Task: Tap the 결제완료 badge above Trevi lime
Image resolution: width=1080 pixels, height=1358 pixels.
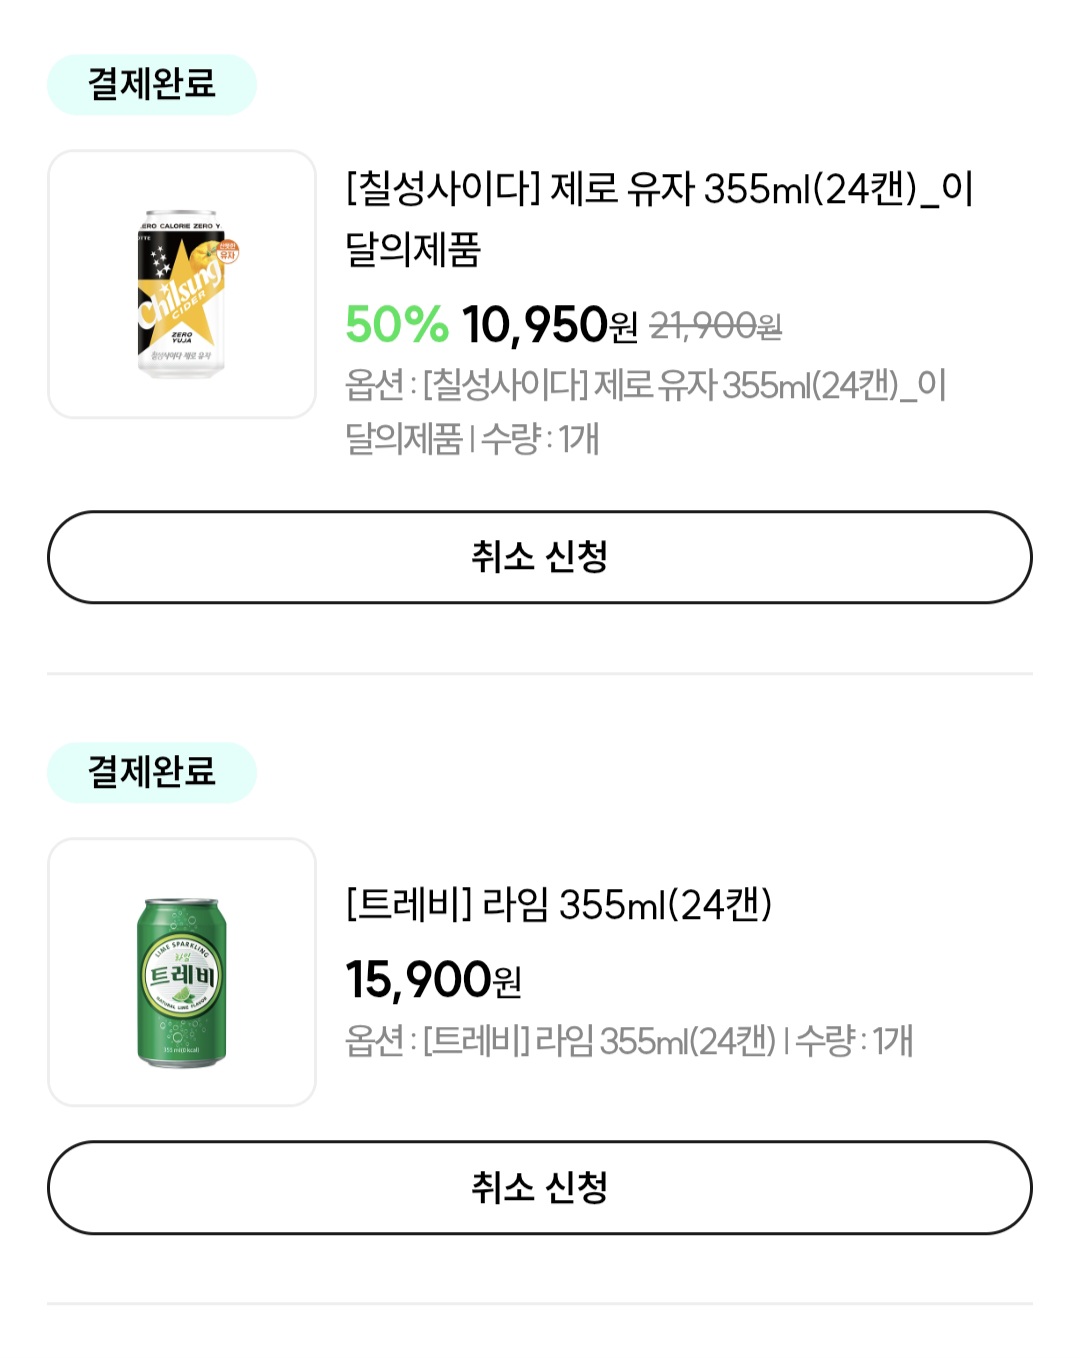Action: click(x=152, y=772)
